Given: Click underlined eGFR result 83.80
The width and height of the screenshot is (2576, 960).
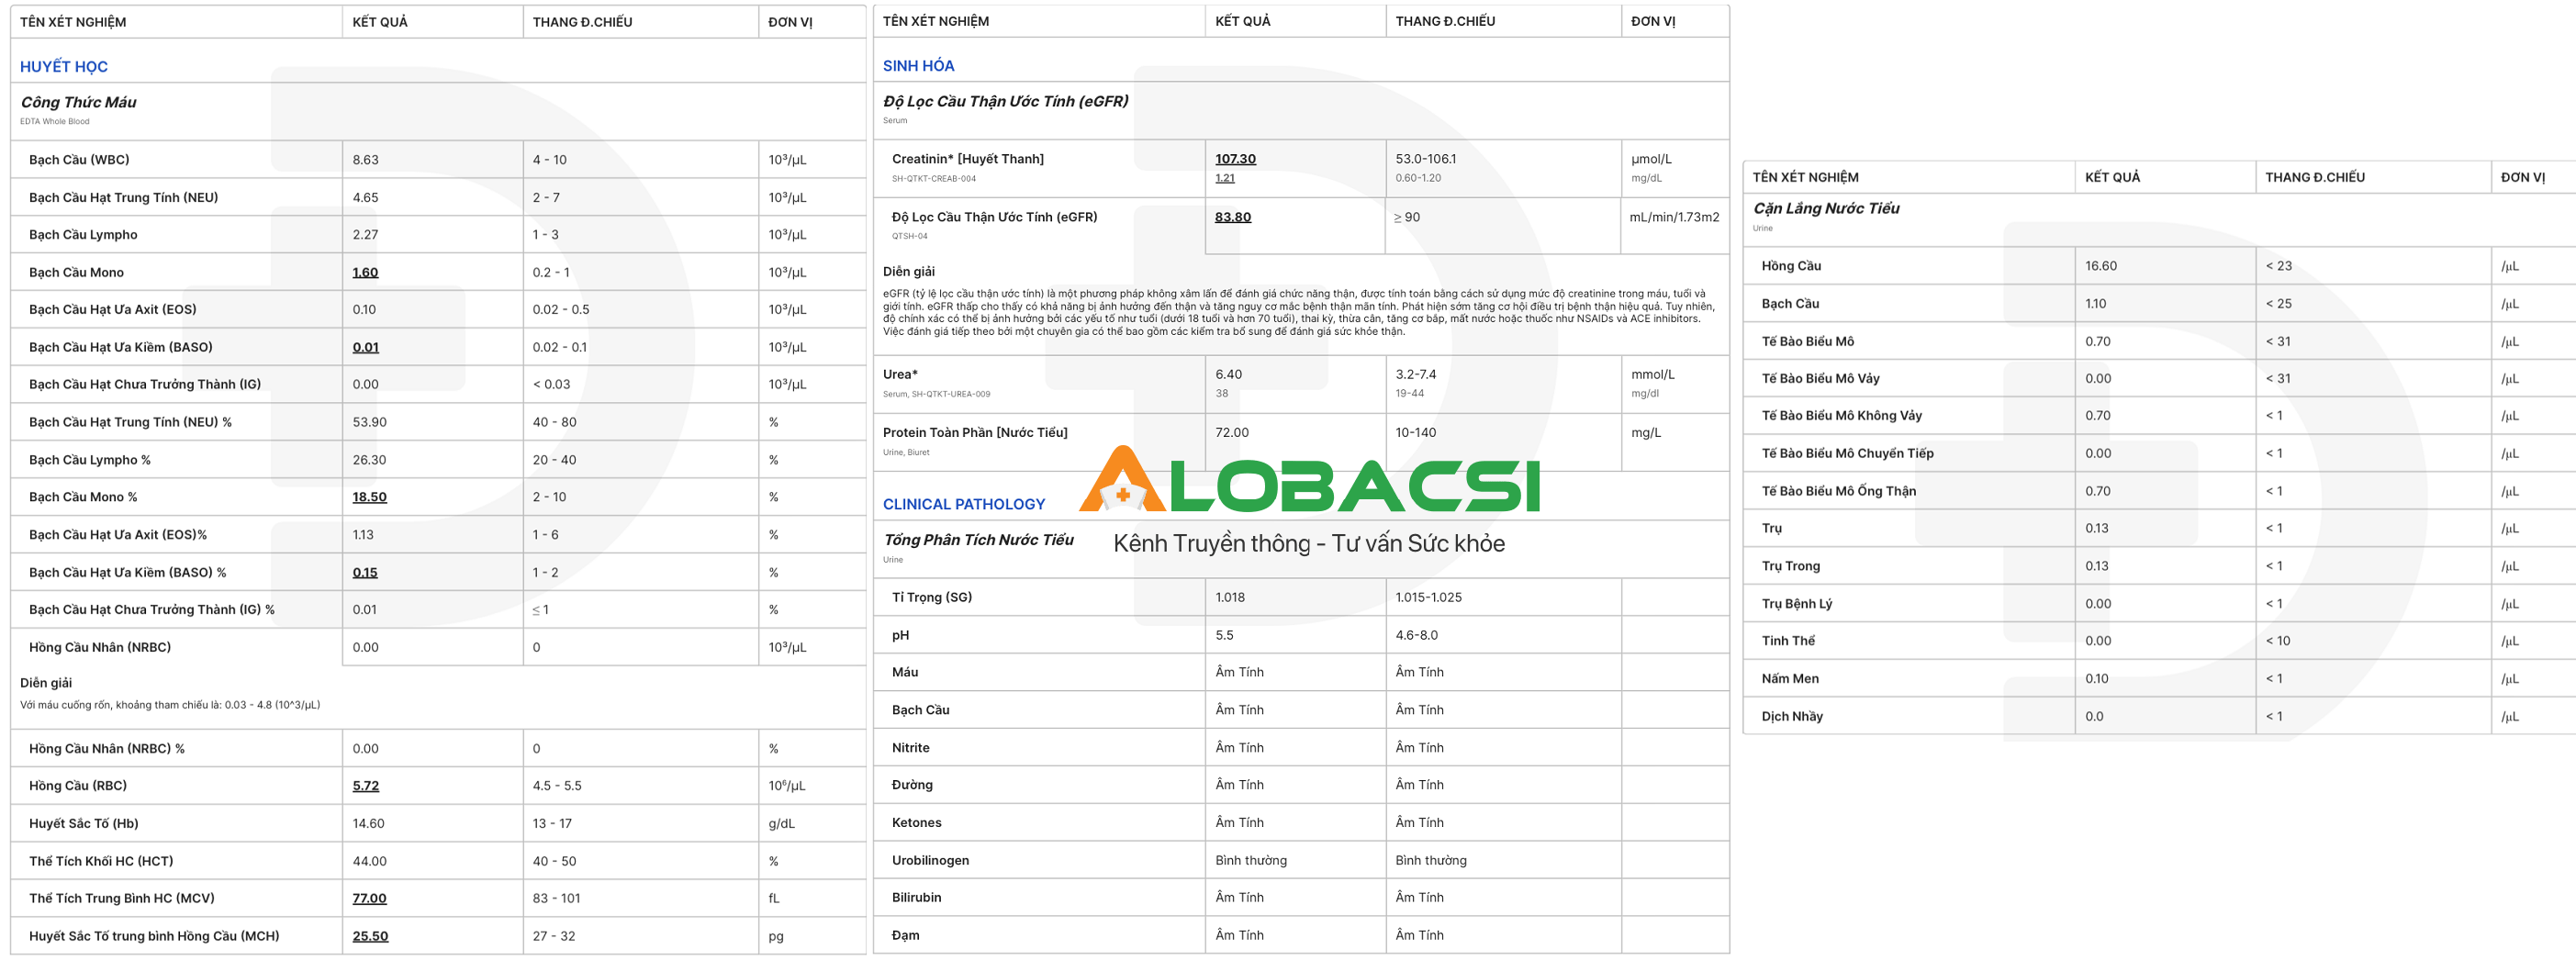Looking at the screenshot, I should click(x=1232, y=217).
